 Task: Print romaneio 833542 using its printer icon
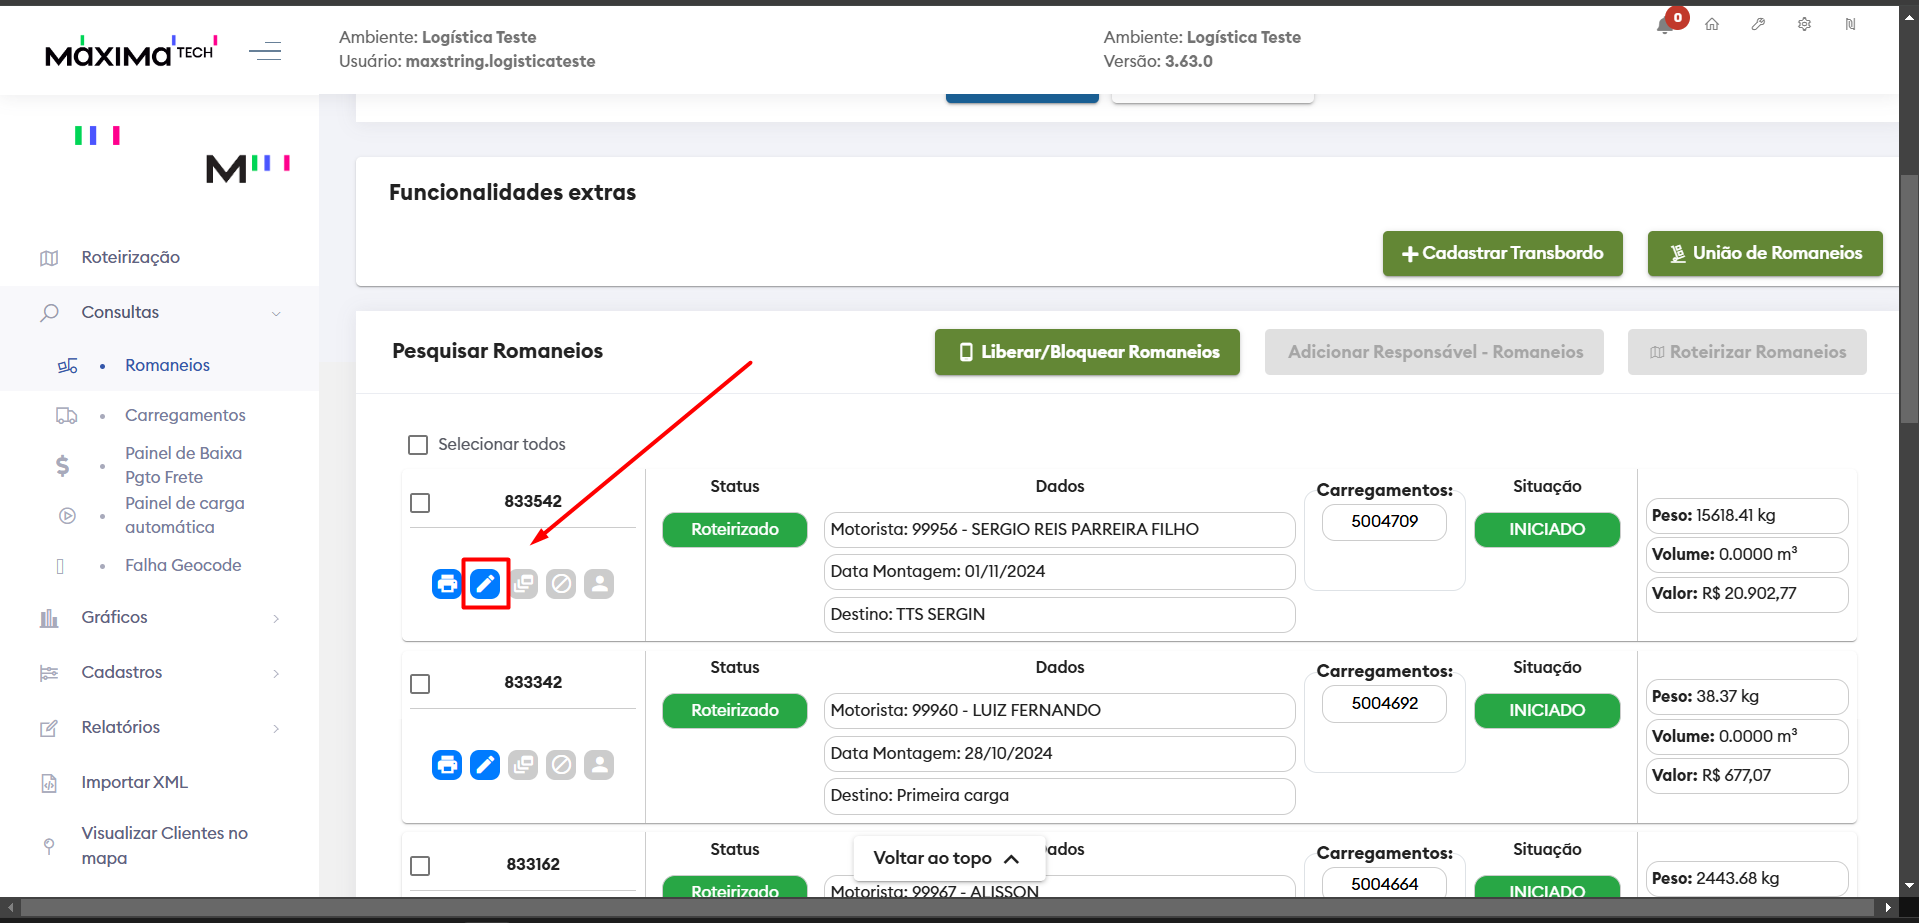coord(447,584)
